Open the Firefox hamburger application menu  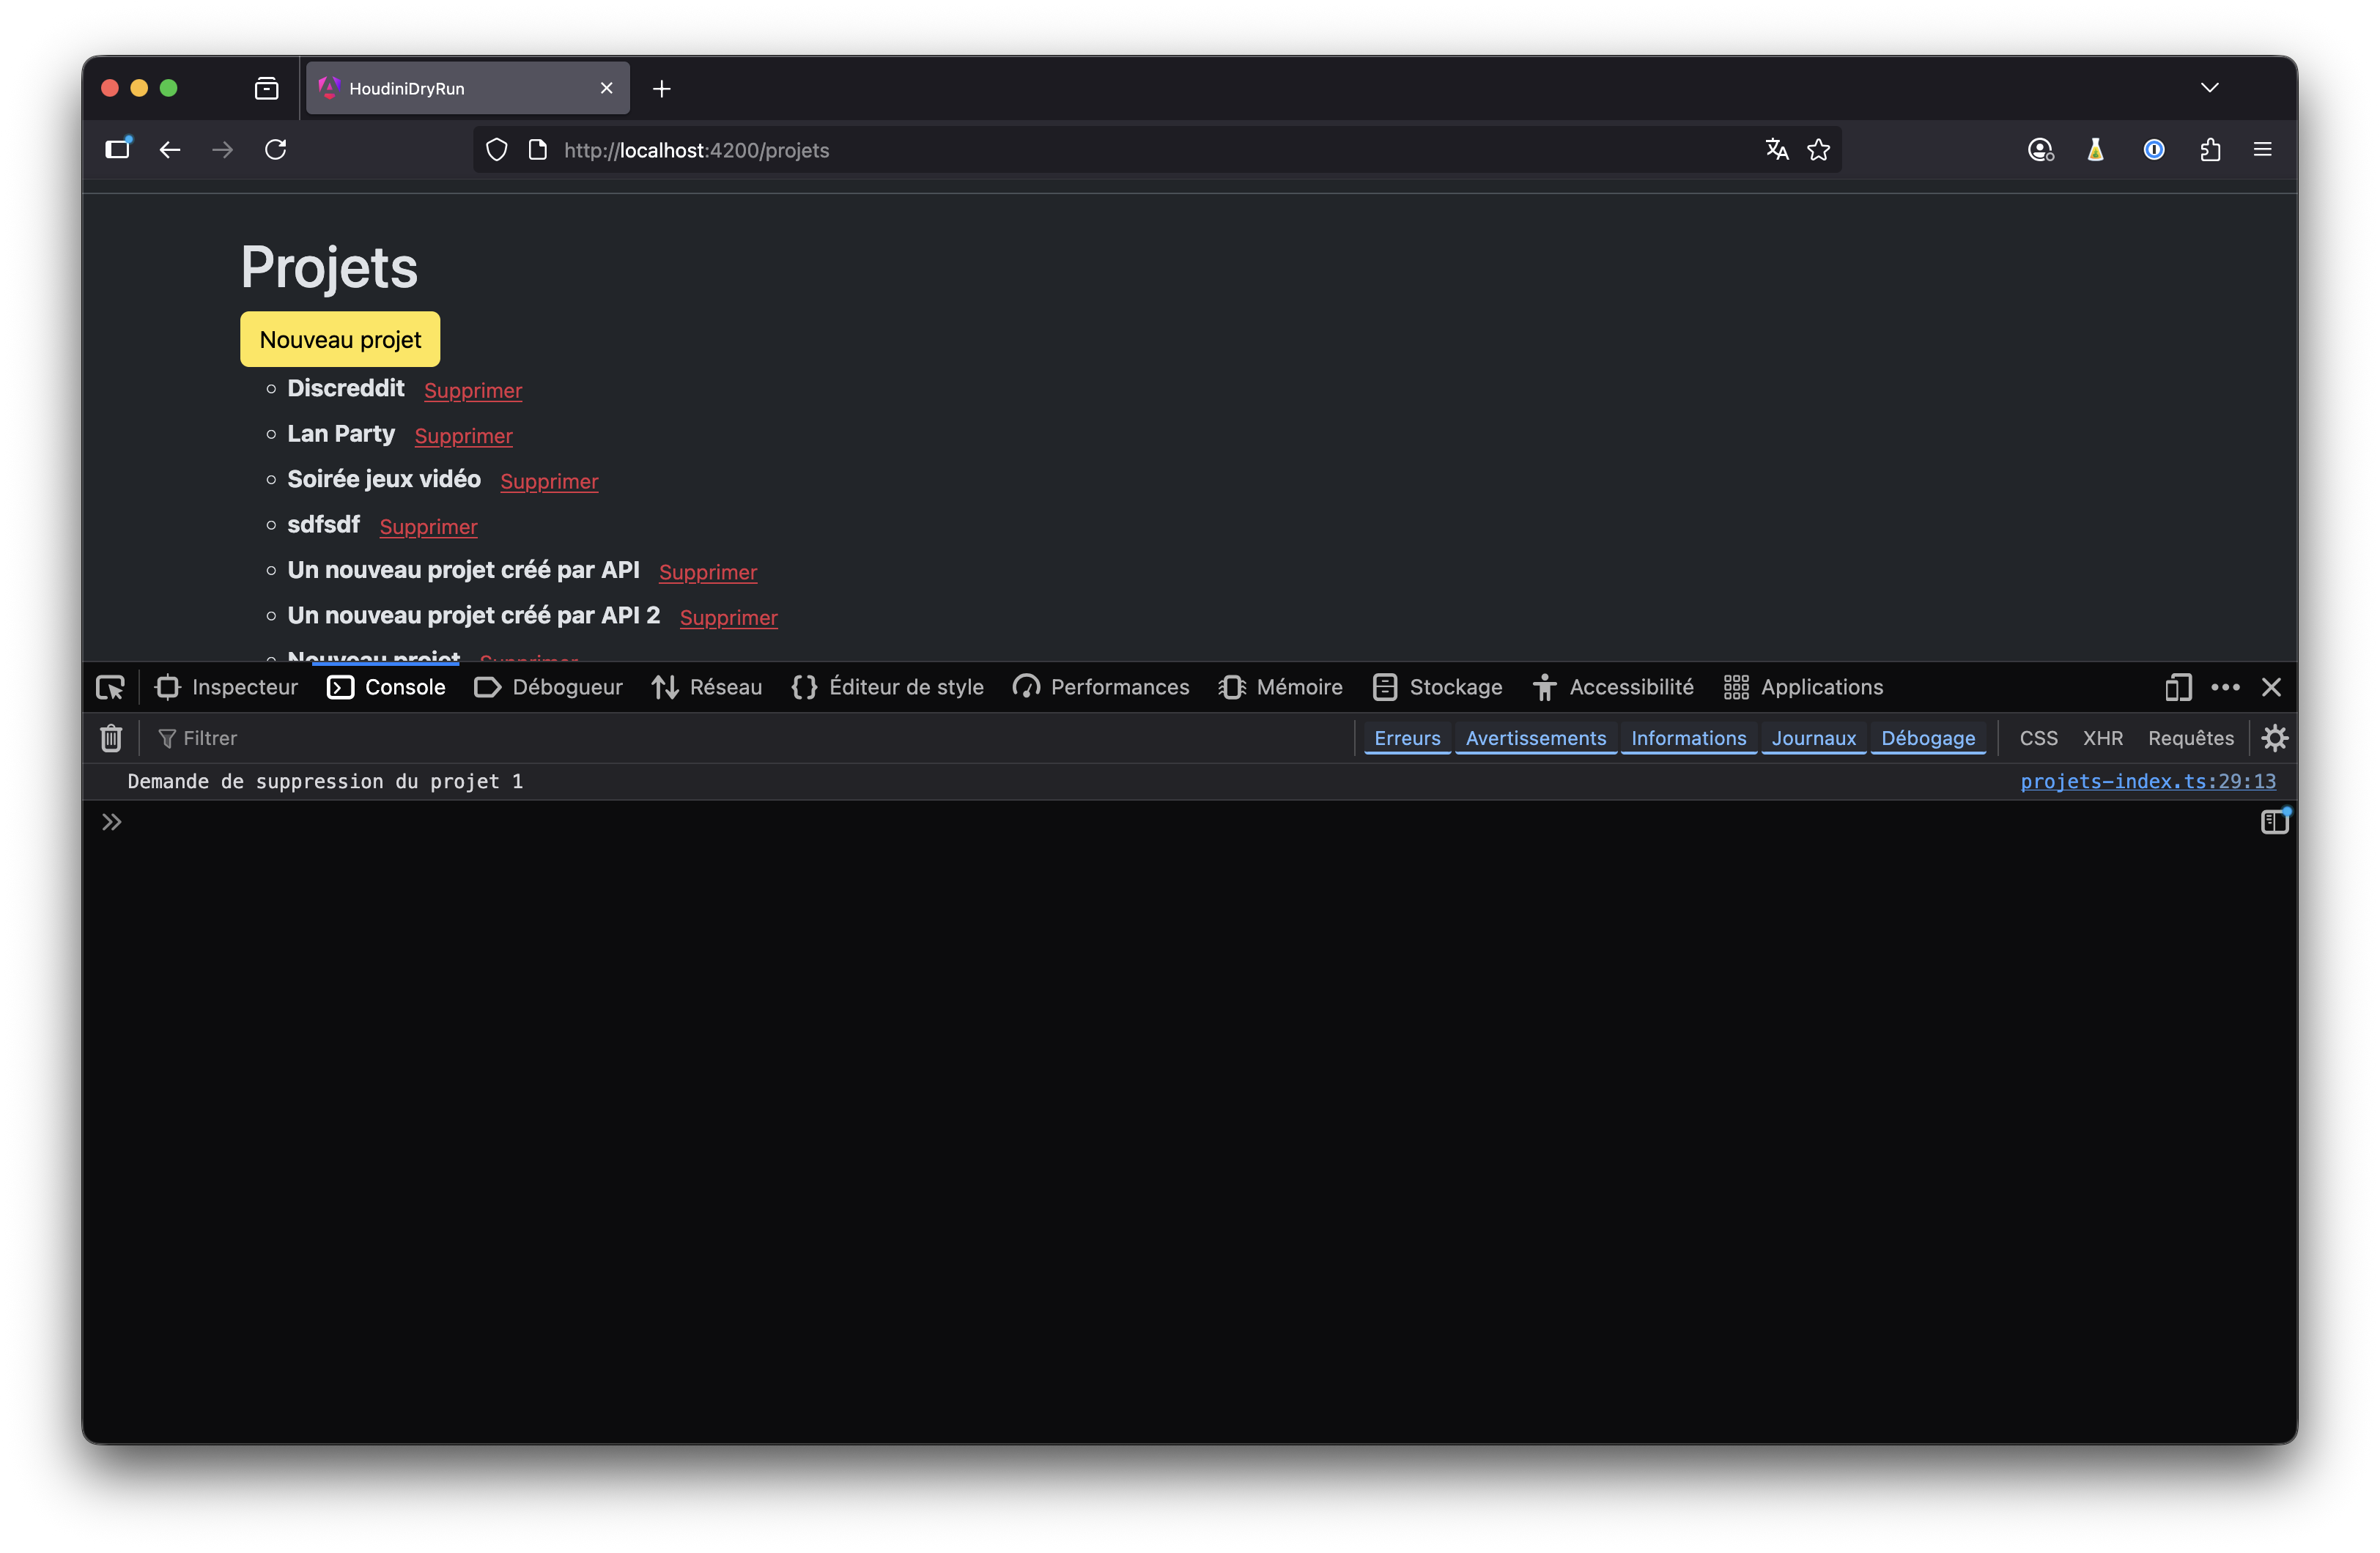pos(2262,150)
